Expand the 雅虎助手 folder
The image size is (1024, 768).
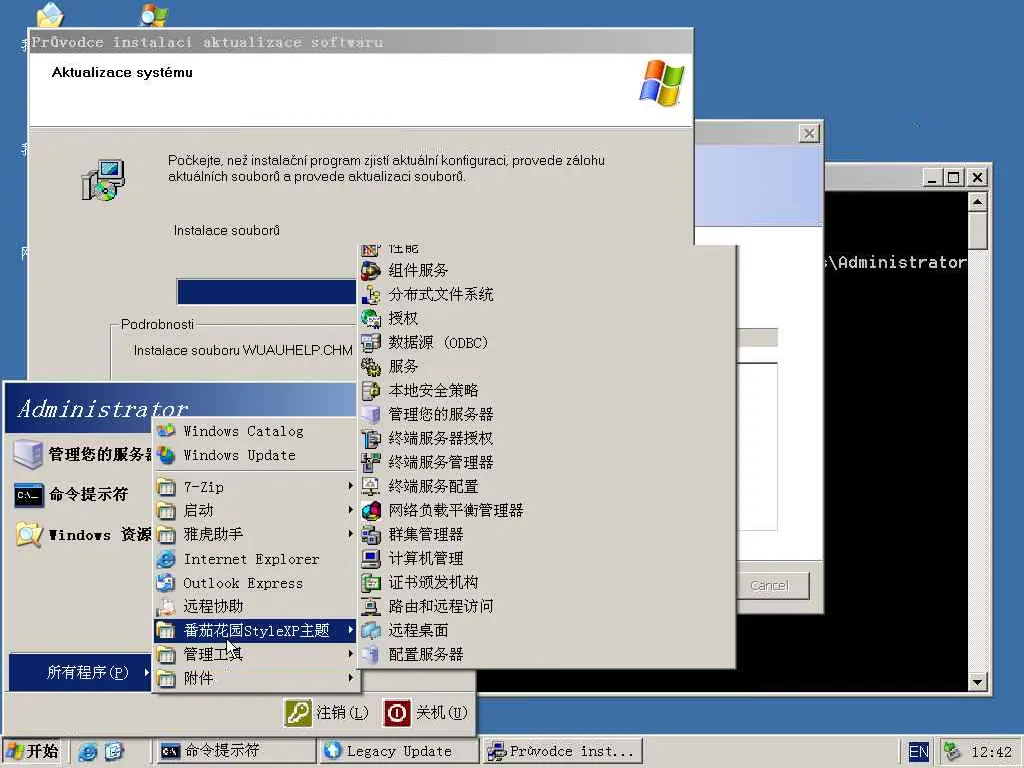[255, 535]
